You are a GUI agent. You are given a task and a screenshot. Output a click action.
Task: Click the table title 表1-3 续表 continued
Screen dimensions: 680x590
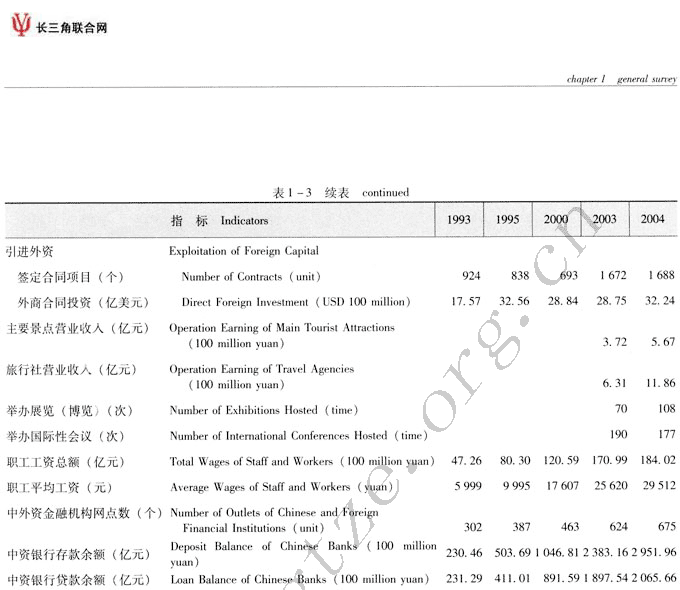[x=340, y=192]
